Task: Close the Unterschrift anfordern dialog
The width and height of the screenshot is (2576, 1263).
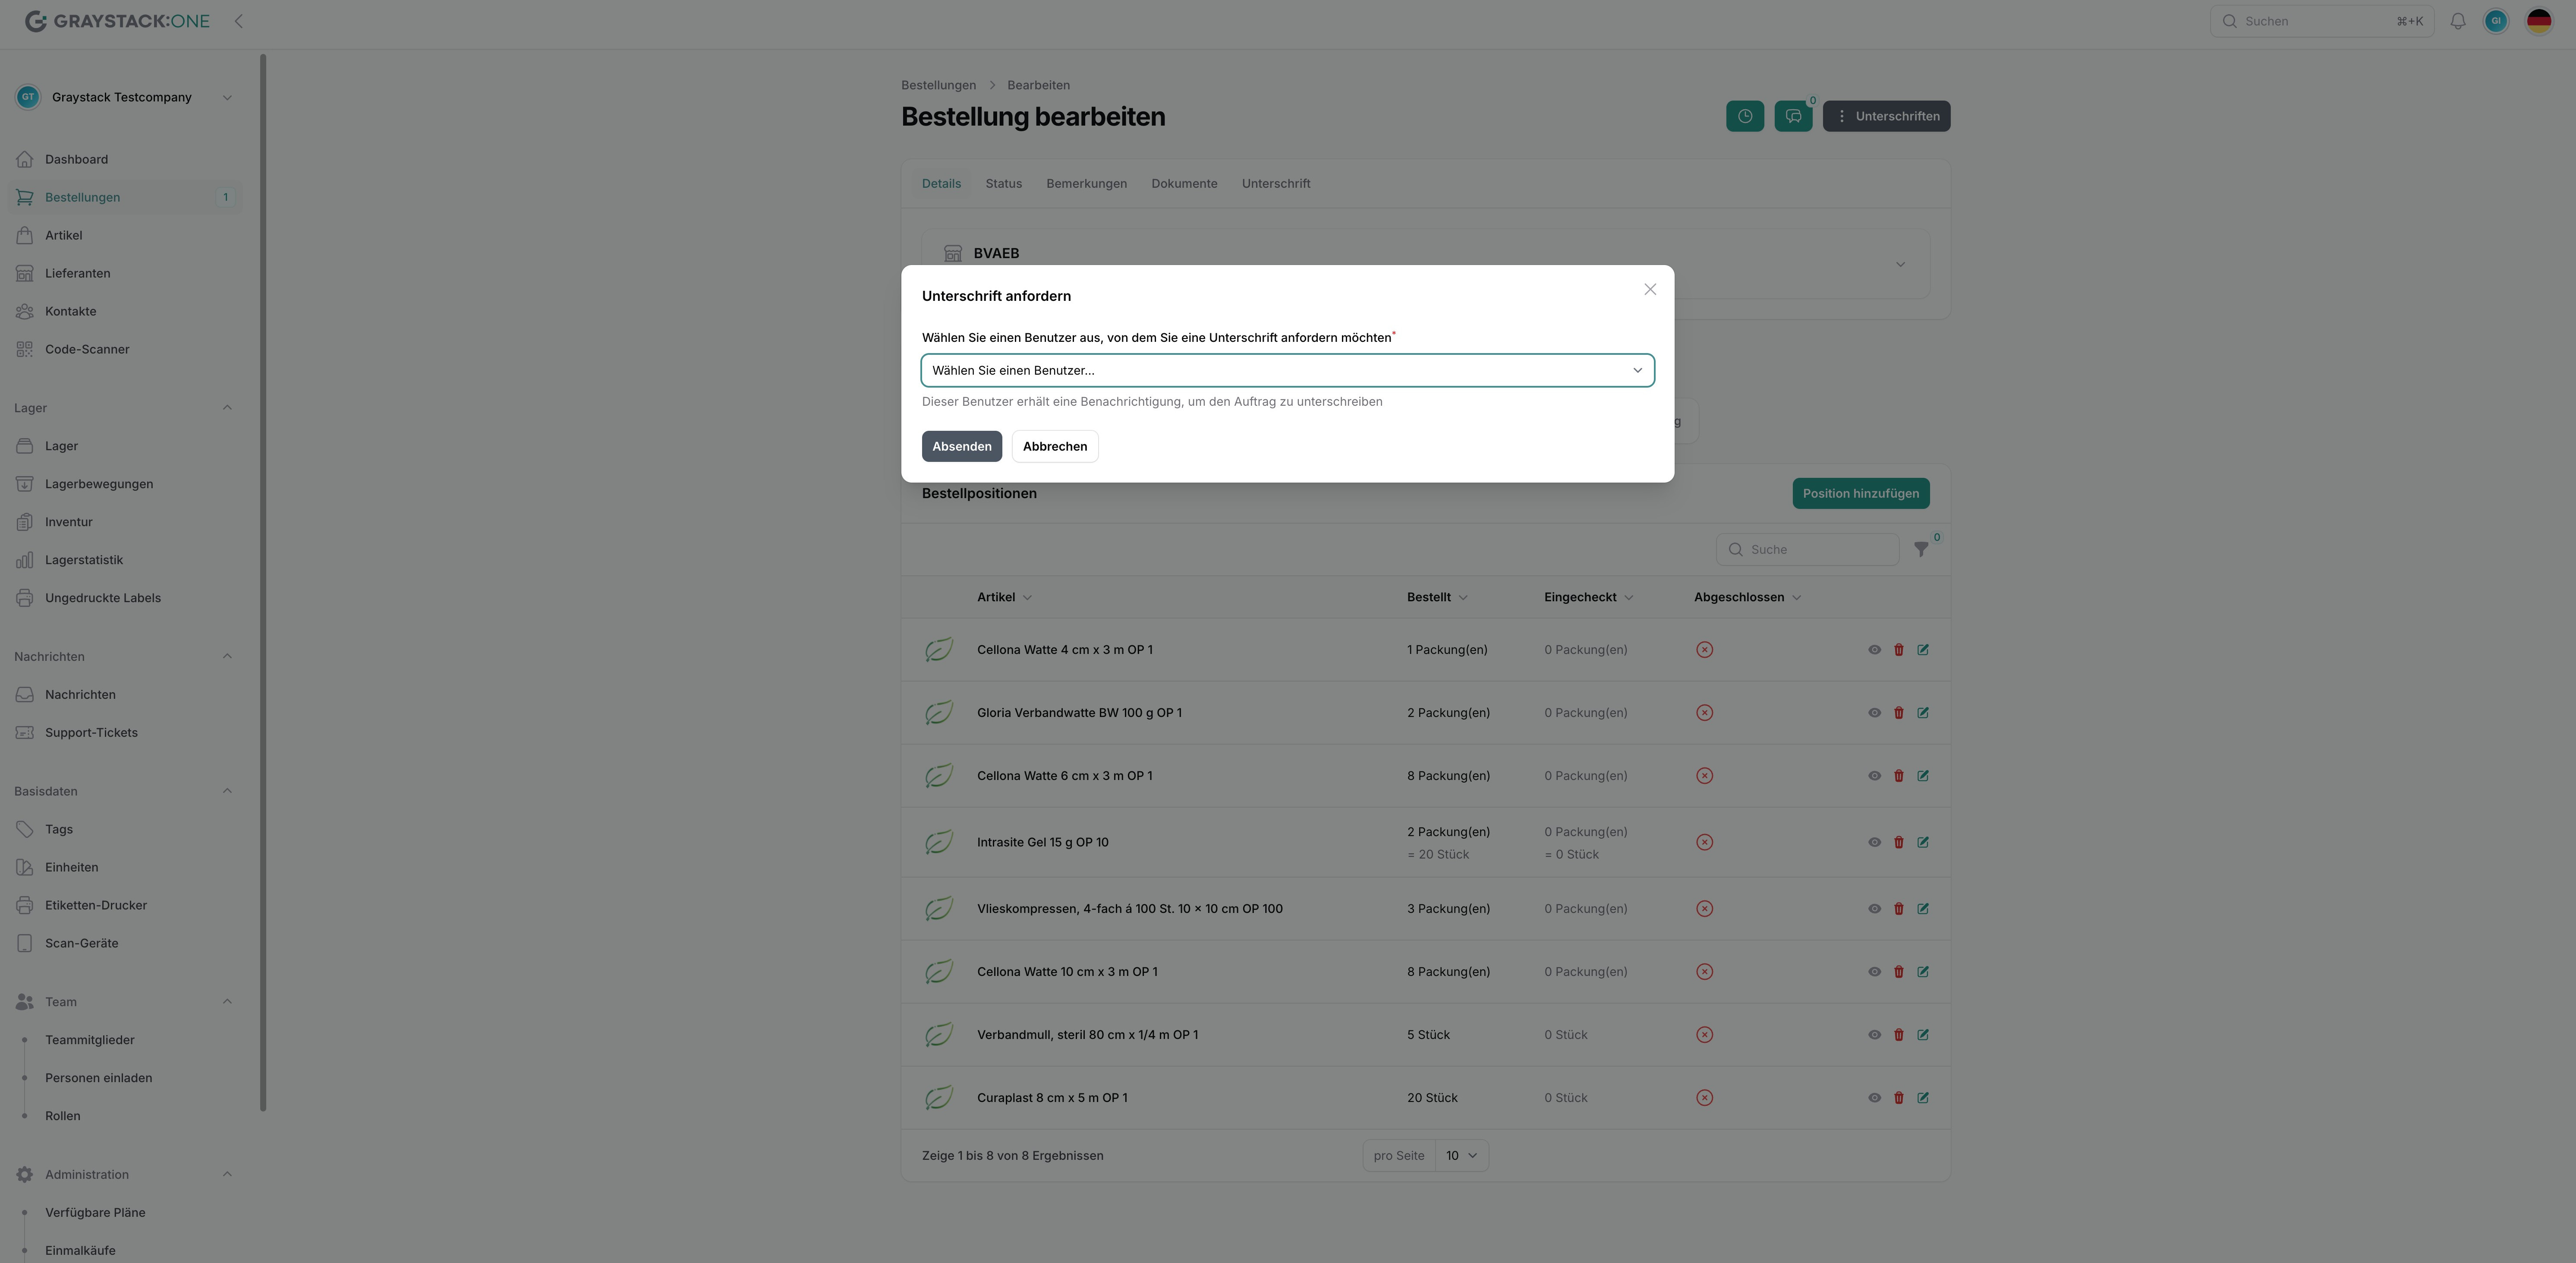Action: (1649, 290)
